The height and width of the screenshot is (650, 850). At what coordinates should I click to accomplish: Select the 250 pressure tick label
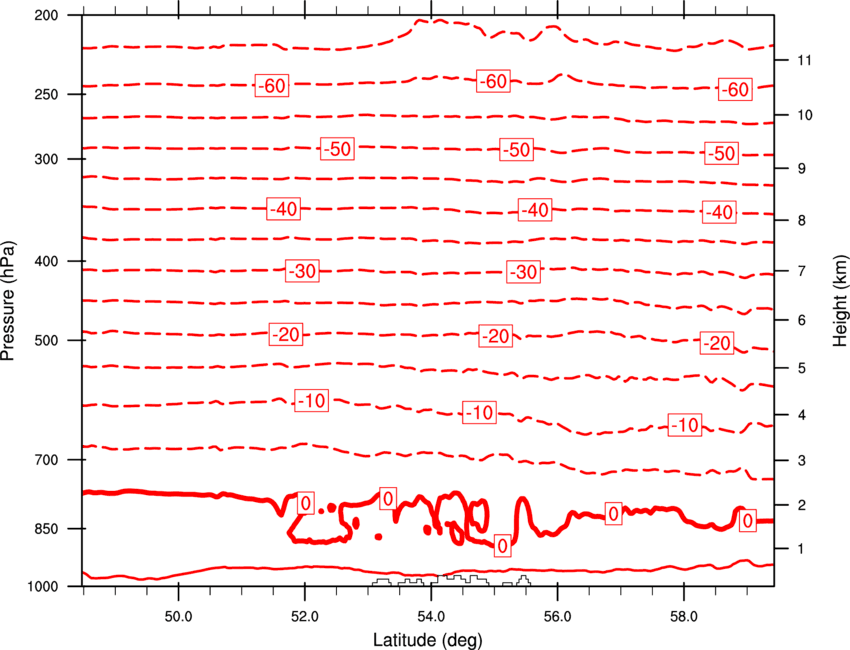pyautogui.click(x=46, y=94)
